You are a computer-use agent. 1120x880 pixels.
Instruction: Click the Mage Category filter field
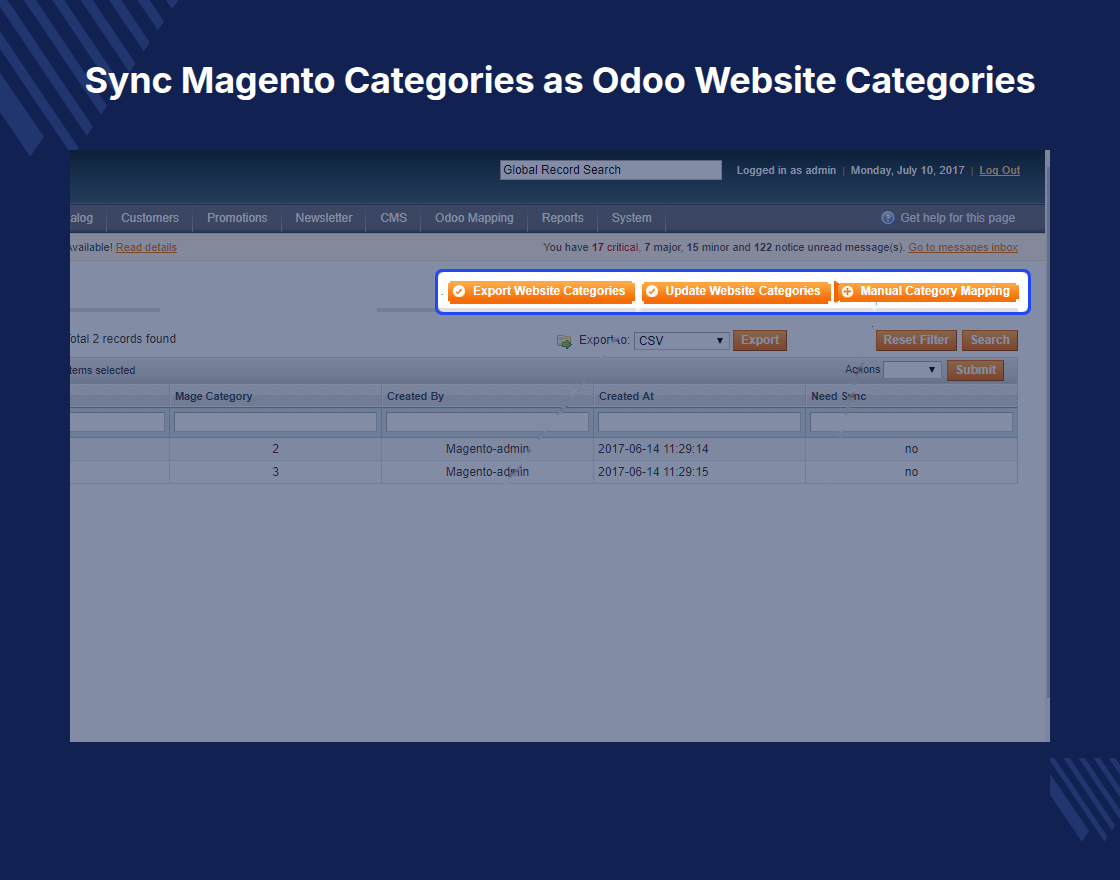coord(276,422)
